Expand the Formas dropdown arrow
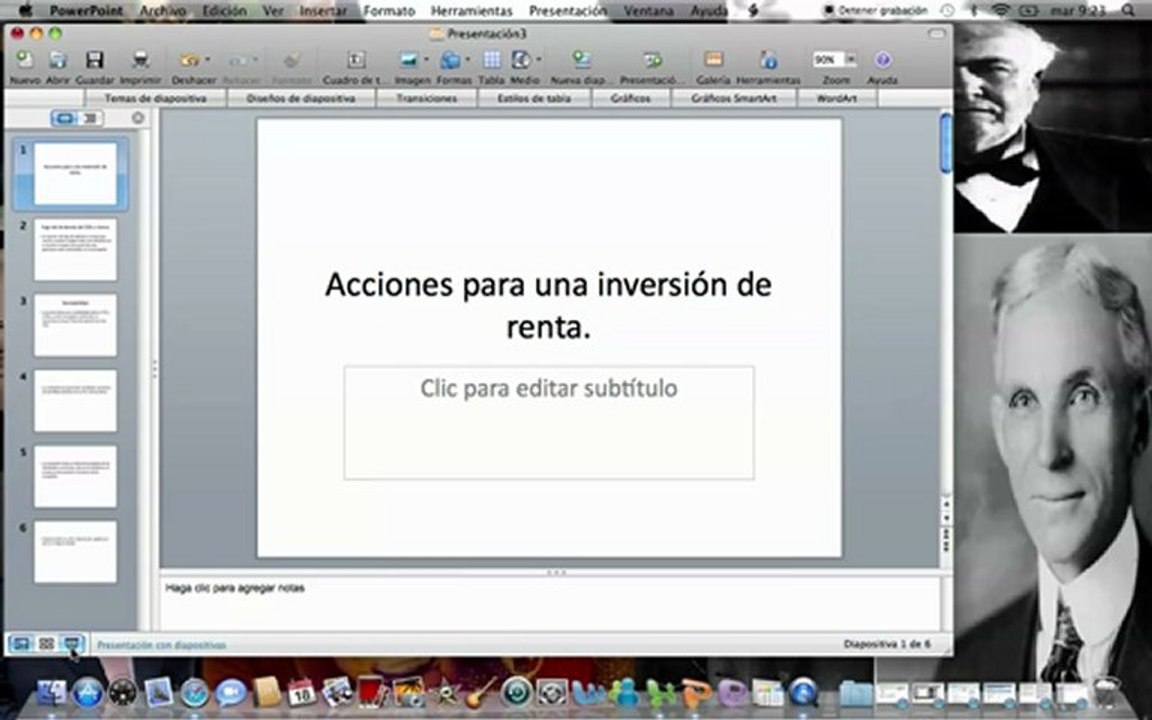Viewport: 1152px width, 720px height. (468, 60)
